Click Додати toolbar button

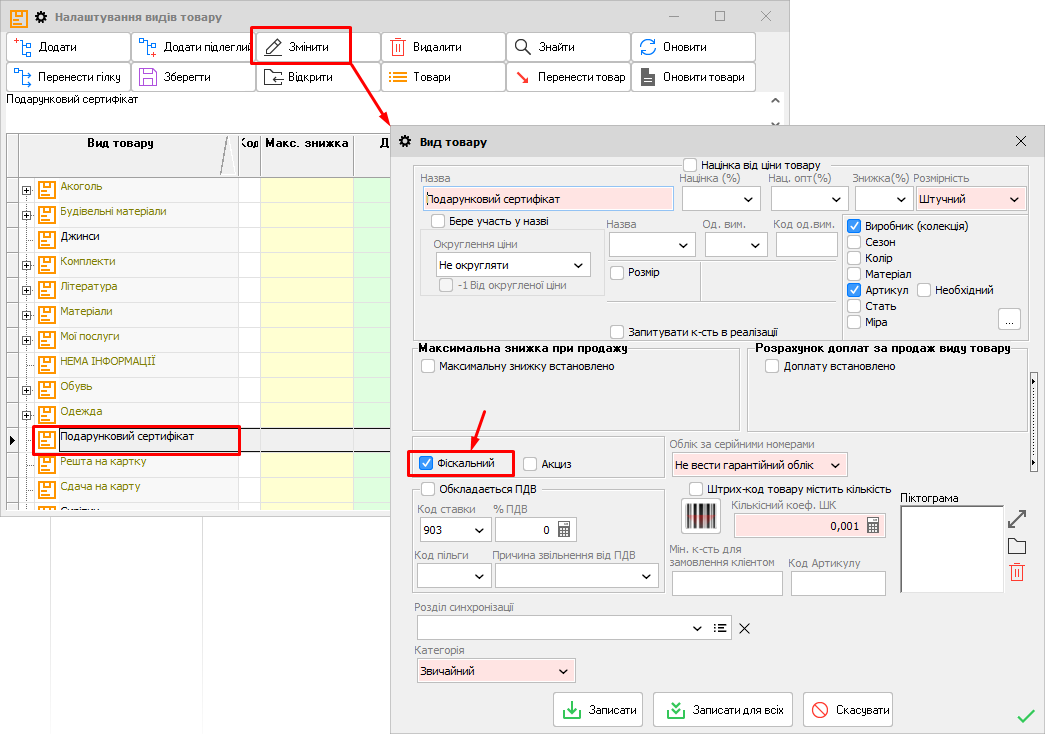(67, 47)
